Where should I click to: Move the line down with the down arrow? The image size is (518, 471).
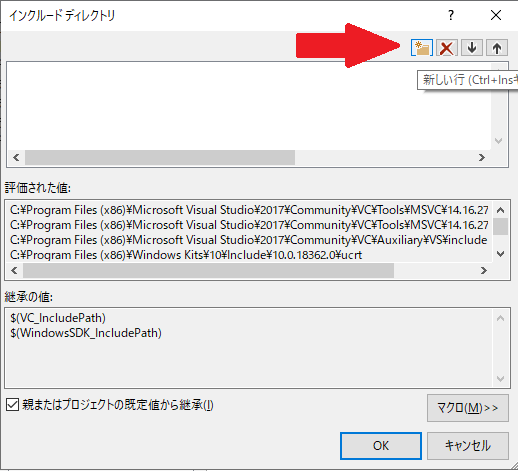coord(472,48)
